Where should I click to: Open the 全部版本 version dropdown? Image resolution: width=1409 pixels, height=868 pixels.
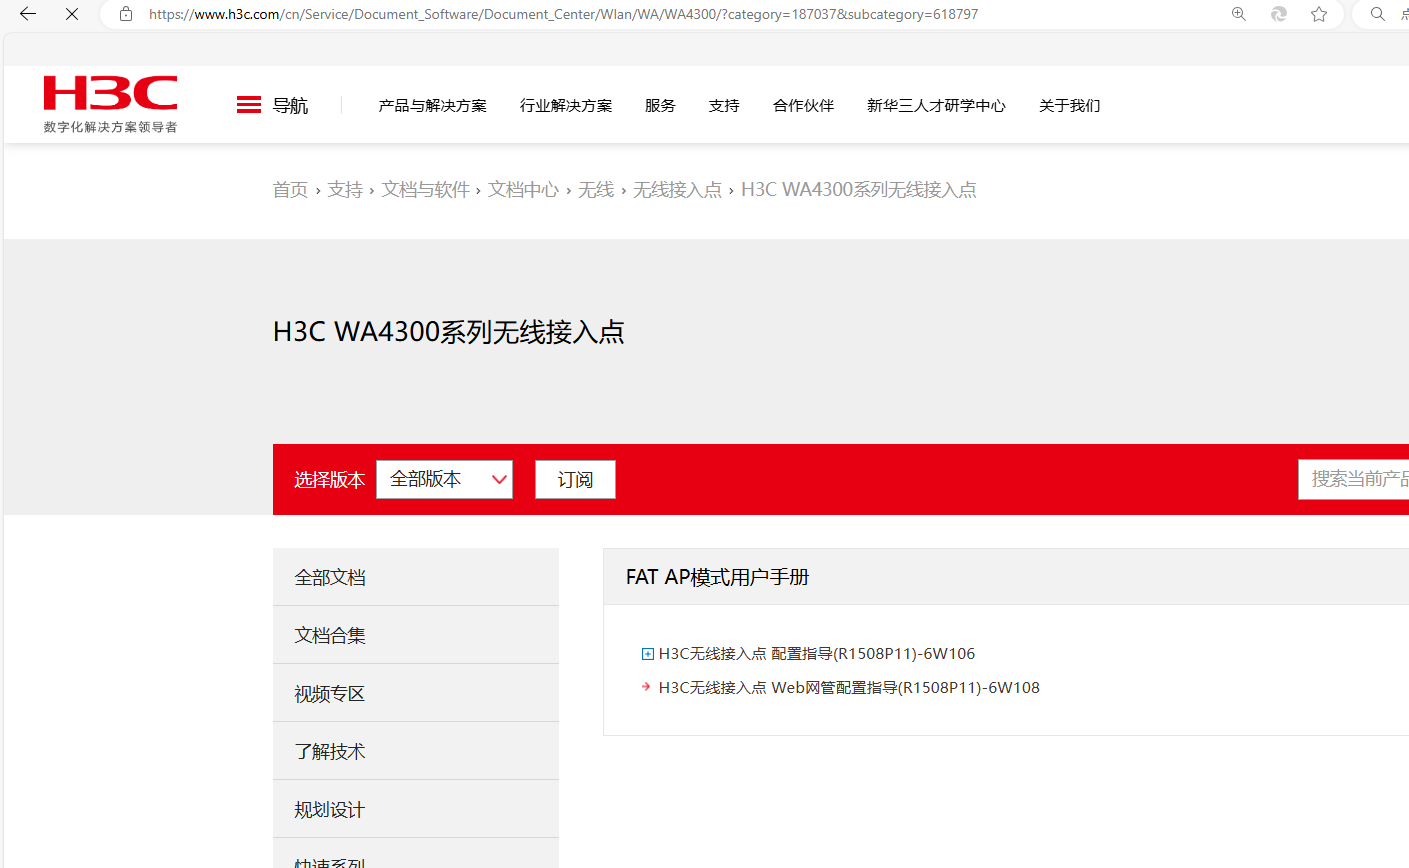(444, 479)
